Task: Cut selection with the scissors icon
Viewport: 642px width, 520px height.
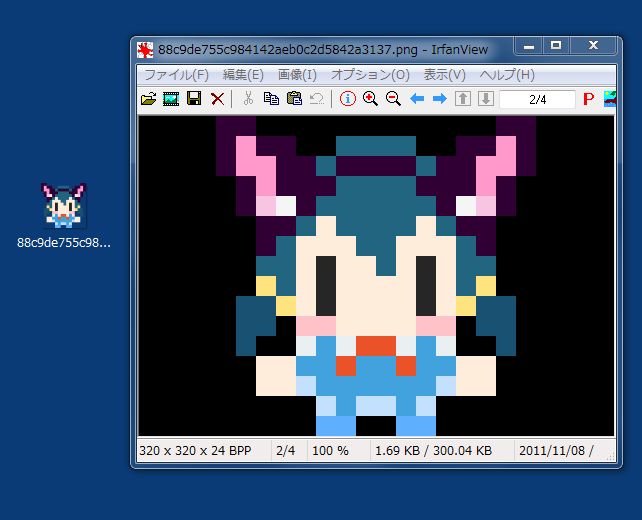Action: coord(248,99)
